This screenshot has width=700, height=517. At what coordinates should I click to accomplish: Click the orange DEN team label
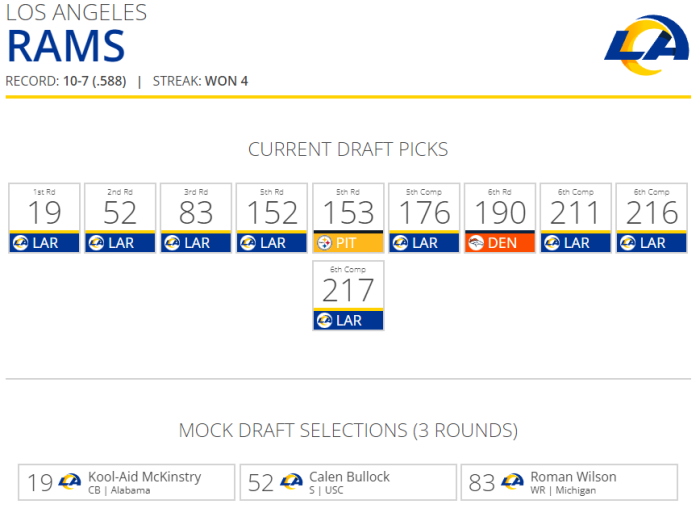[x=502, y=243]
